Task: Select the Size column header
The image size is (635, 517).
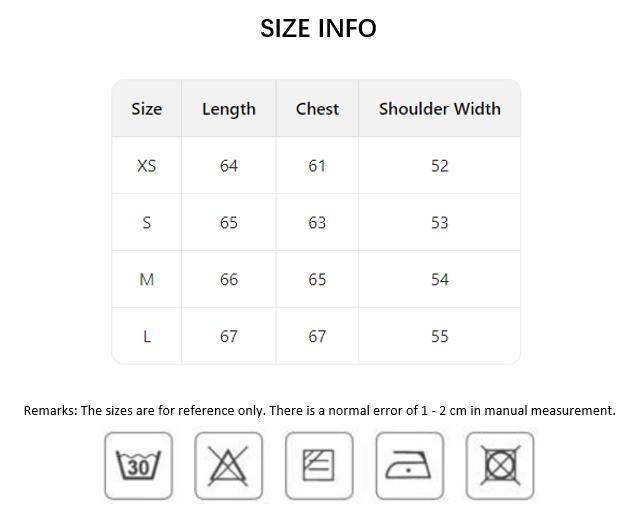Action: click(x=147, y=109)
